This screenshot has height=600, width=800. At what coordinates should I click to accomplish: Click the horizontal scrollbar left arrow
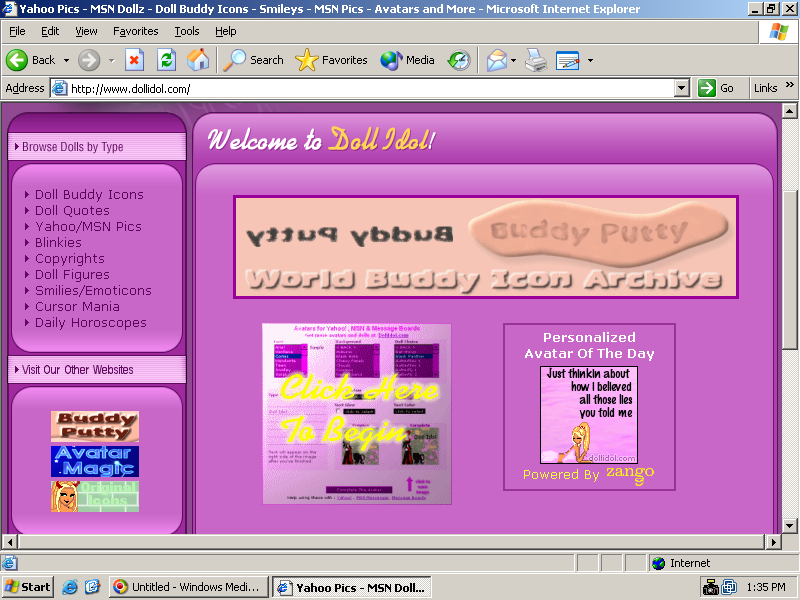pos(10,542)
